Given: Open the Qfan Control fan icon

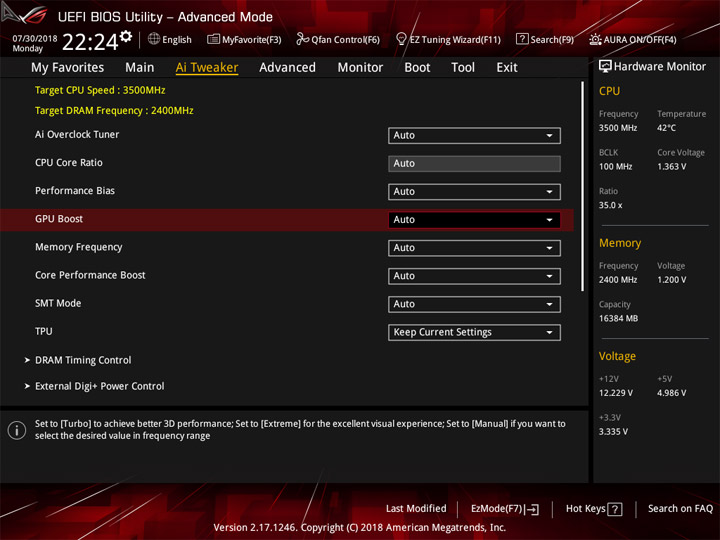Looking at the screenshot, I should pyautogui.click(x=302, y=39).
